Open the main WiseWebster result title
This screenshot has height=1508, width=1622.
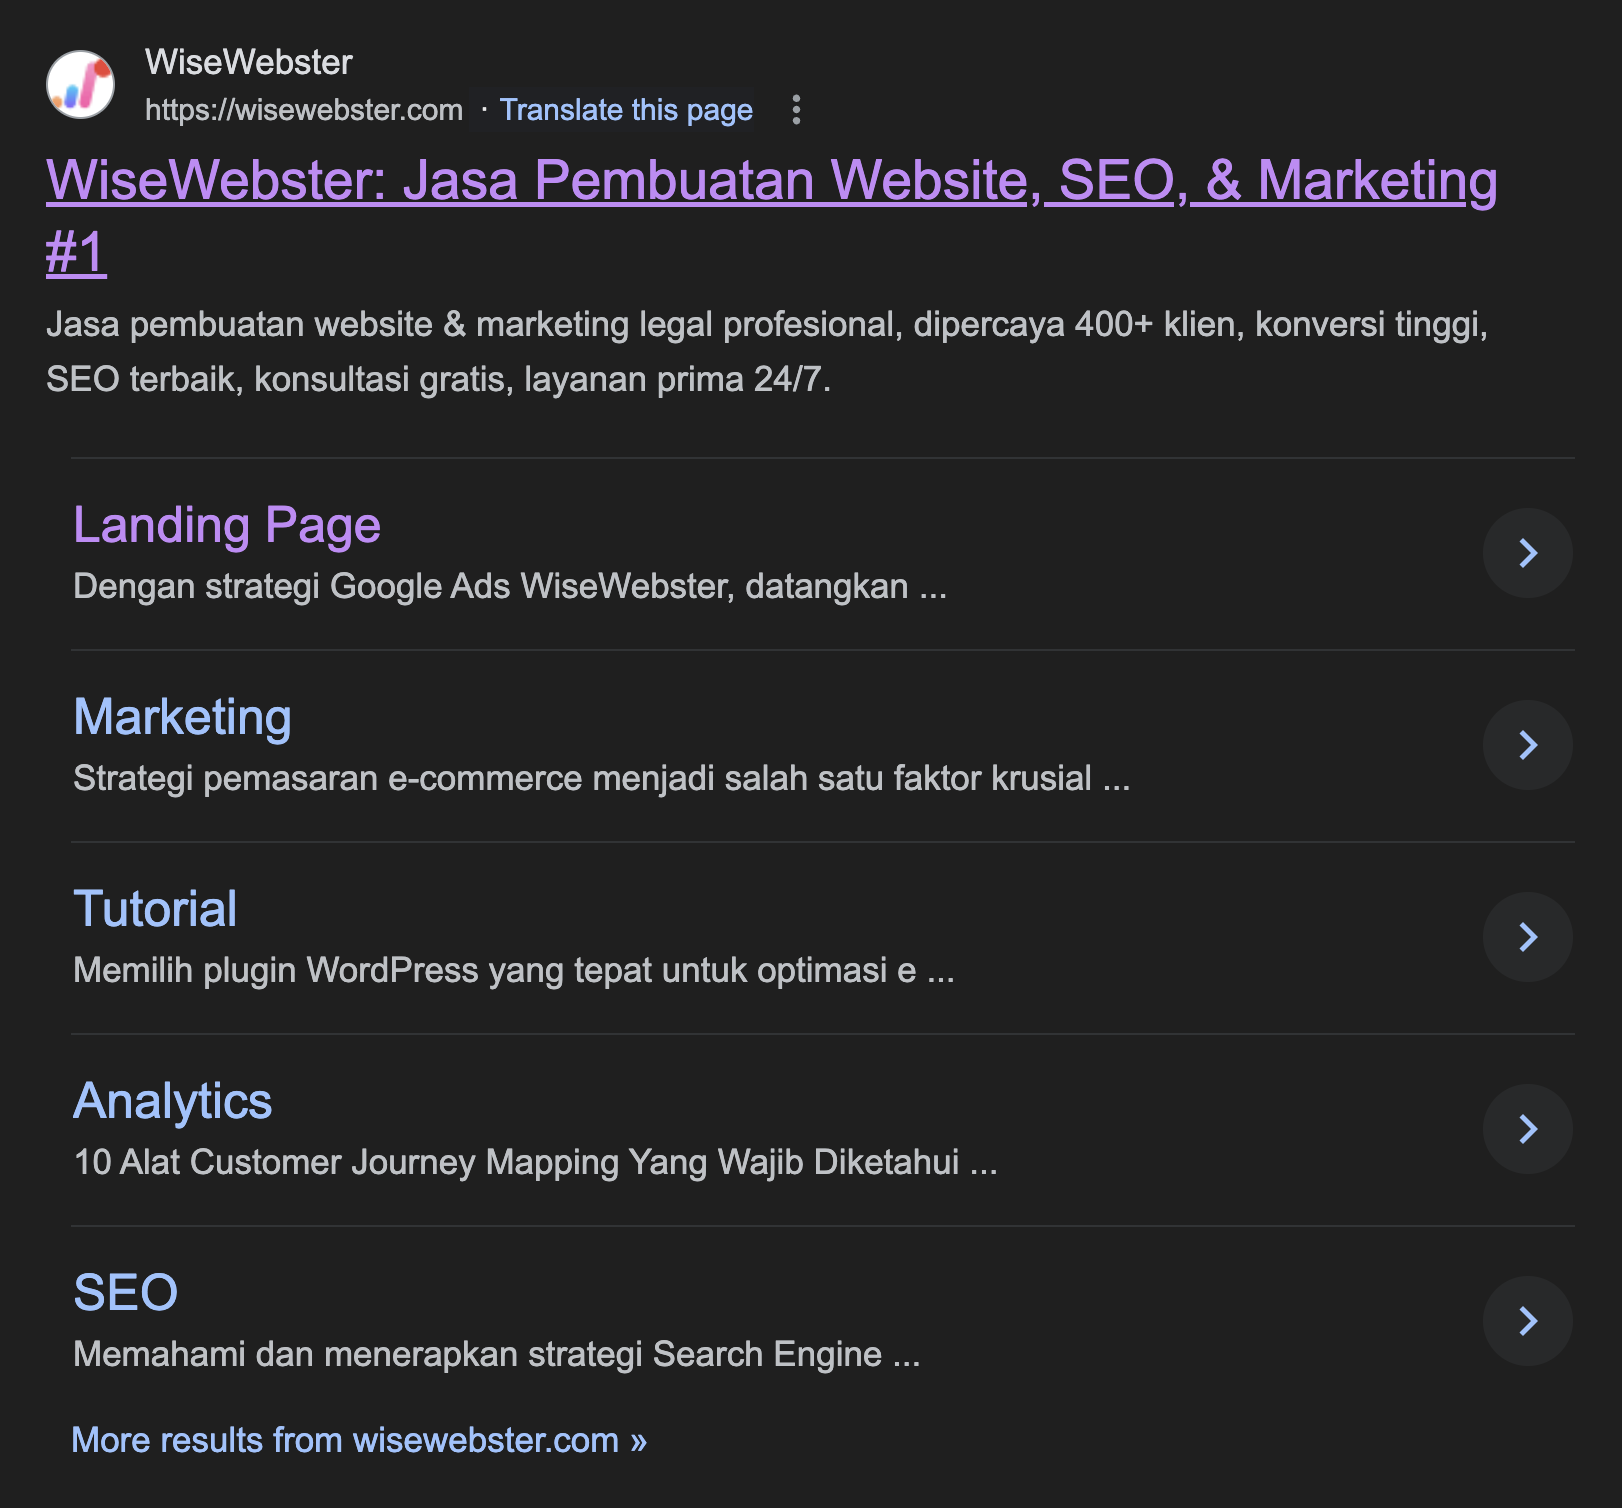tap(770, 182)
